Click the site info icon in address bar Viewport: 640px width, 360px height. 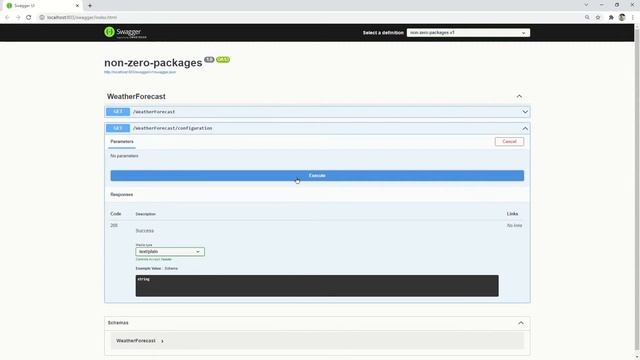pos(42,18)
